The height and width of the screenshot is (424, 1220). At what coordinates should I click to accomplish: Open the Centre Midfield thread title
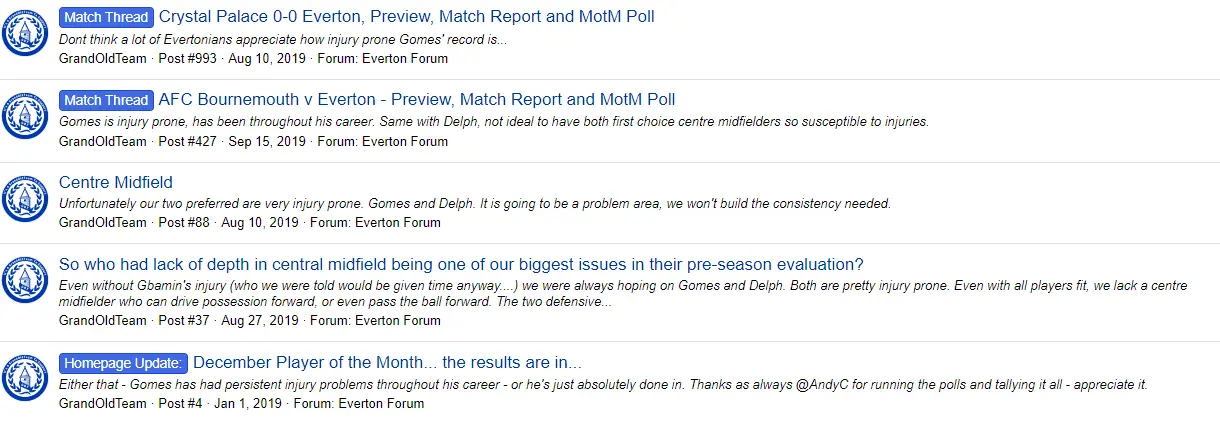pyautogui.click(x=116, y=182)
